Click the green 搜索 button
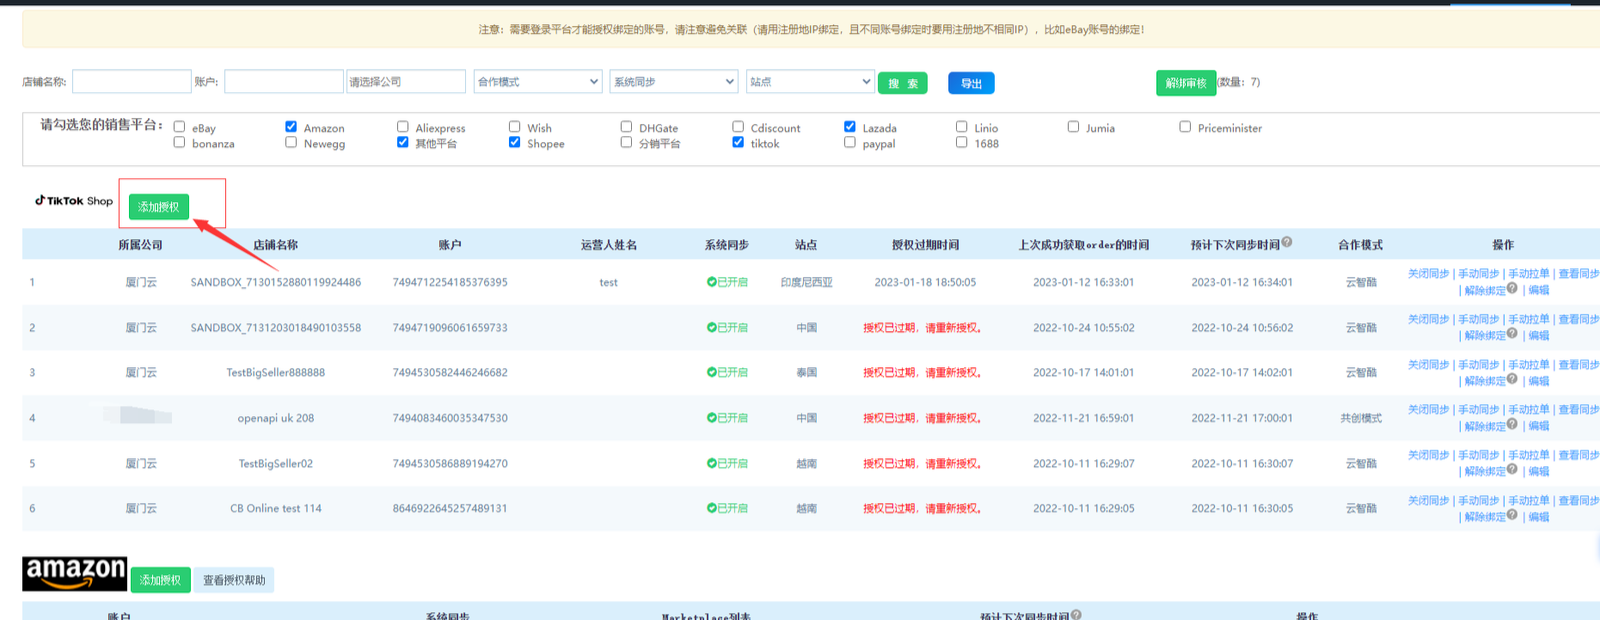This screenshot has height=620, width=1600. click(903, 83)
